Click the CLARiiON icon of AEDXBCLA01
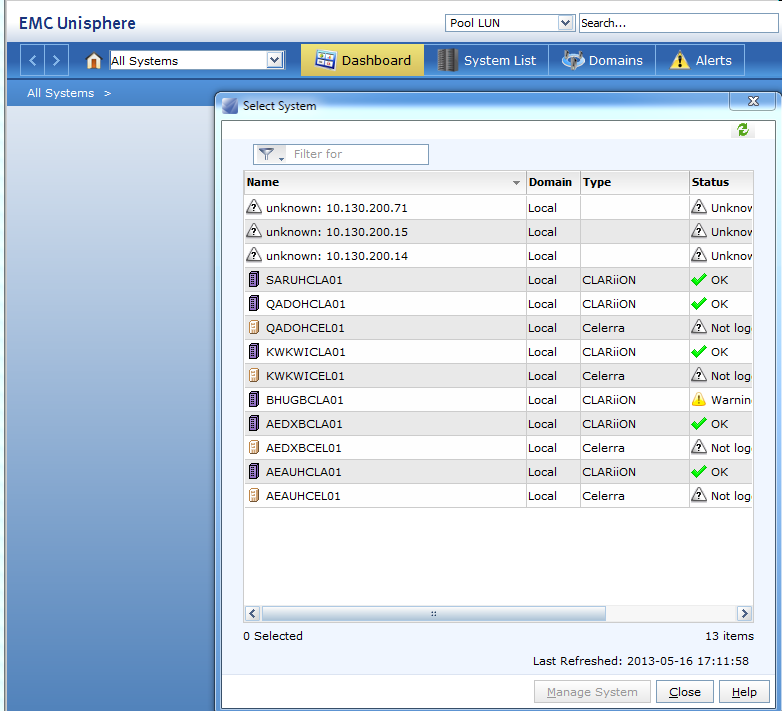This screenshot has height=711, width=782. pos(254,423)
